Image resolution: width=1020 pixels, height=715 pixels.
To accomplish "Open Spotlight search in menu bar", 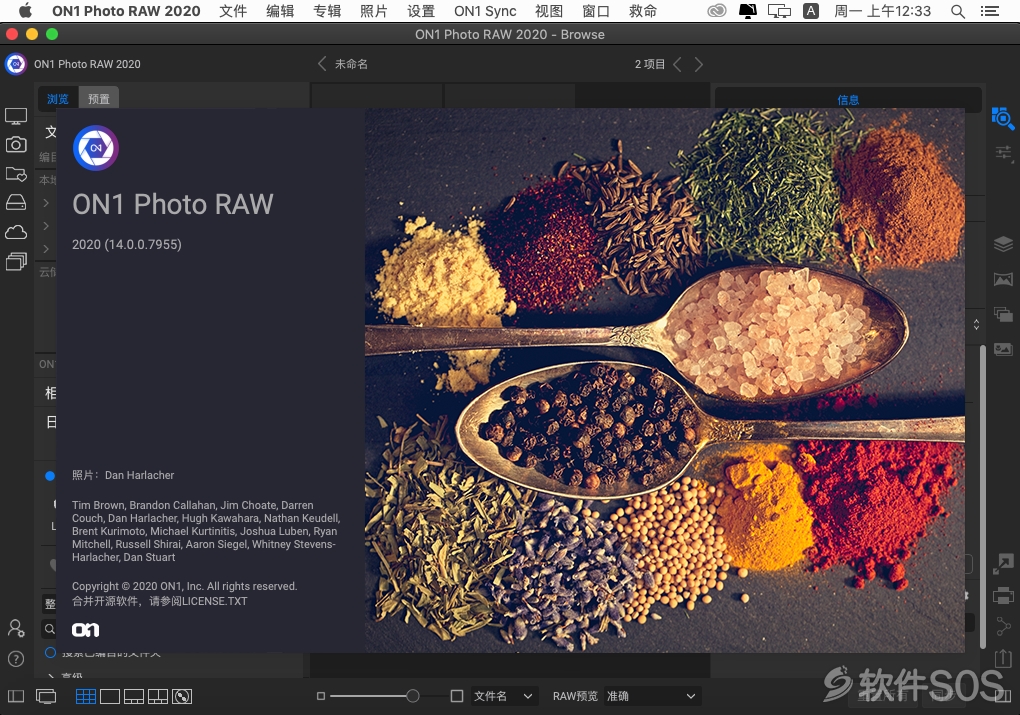I will (x=957, y=11).
